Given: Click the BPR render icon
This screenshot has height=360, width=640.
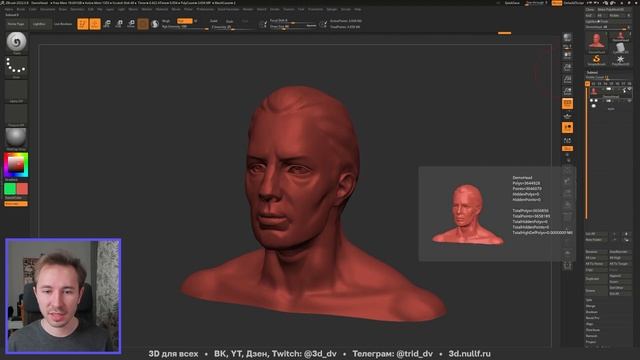Looking at the screenshot, I should (567, 38).
